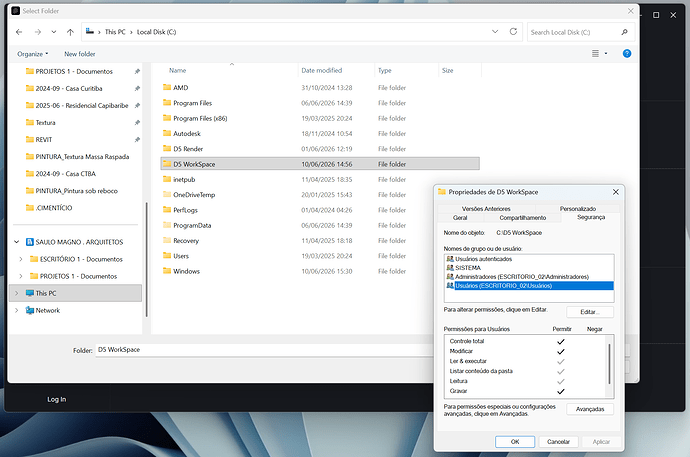Focus the Search Local Disk (C:) field
The width and height of the screenshot is (690, 457).
[581, 32]
